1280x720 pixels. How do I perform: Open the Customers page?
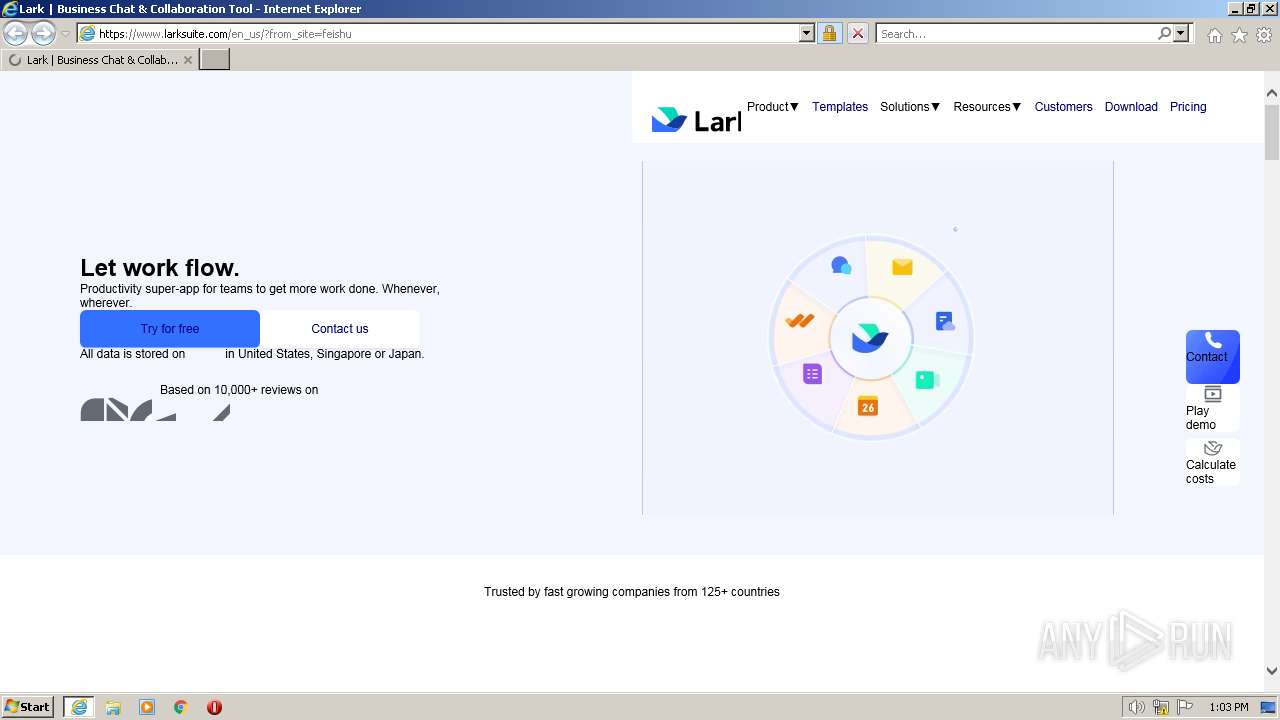(1063, 107)
